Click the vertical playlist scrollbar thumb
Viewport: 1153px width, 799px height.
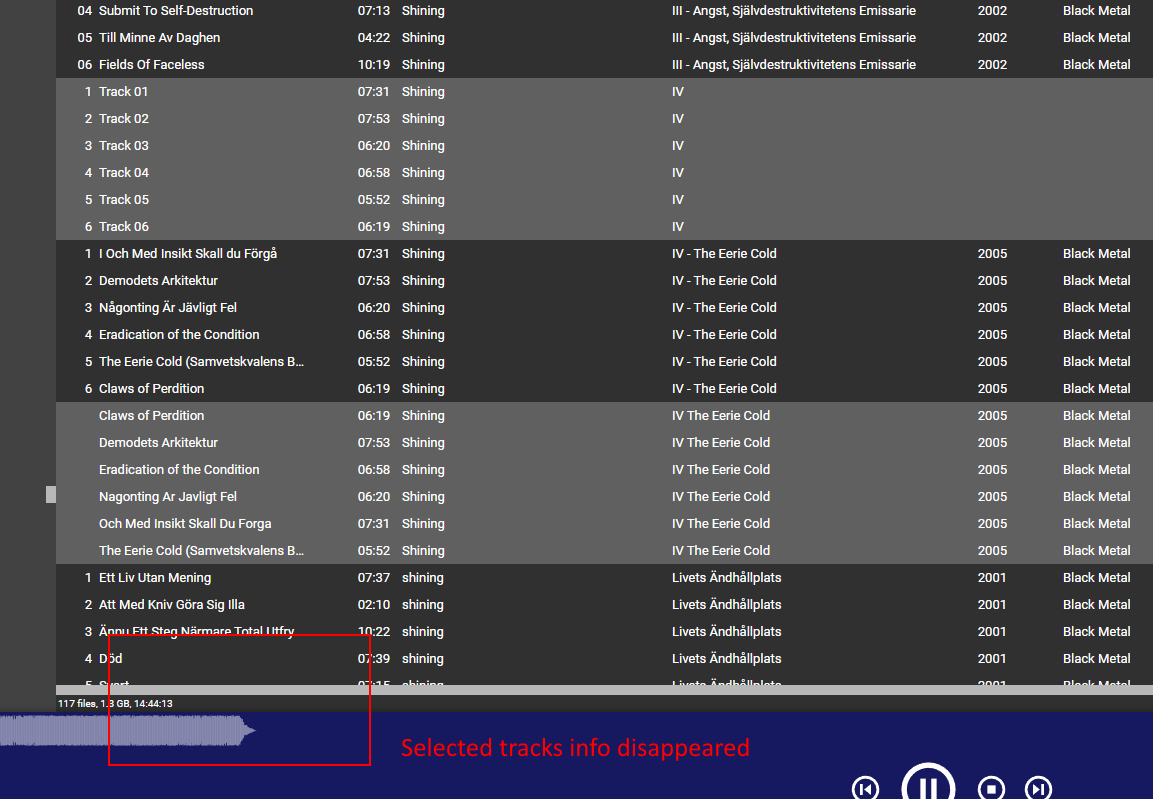click(x=51, y=495)
